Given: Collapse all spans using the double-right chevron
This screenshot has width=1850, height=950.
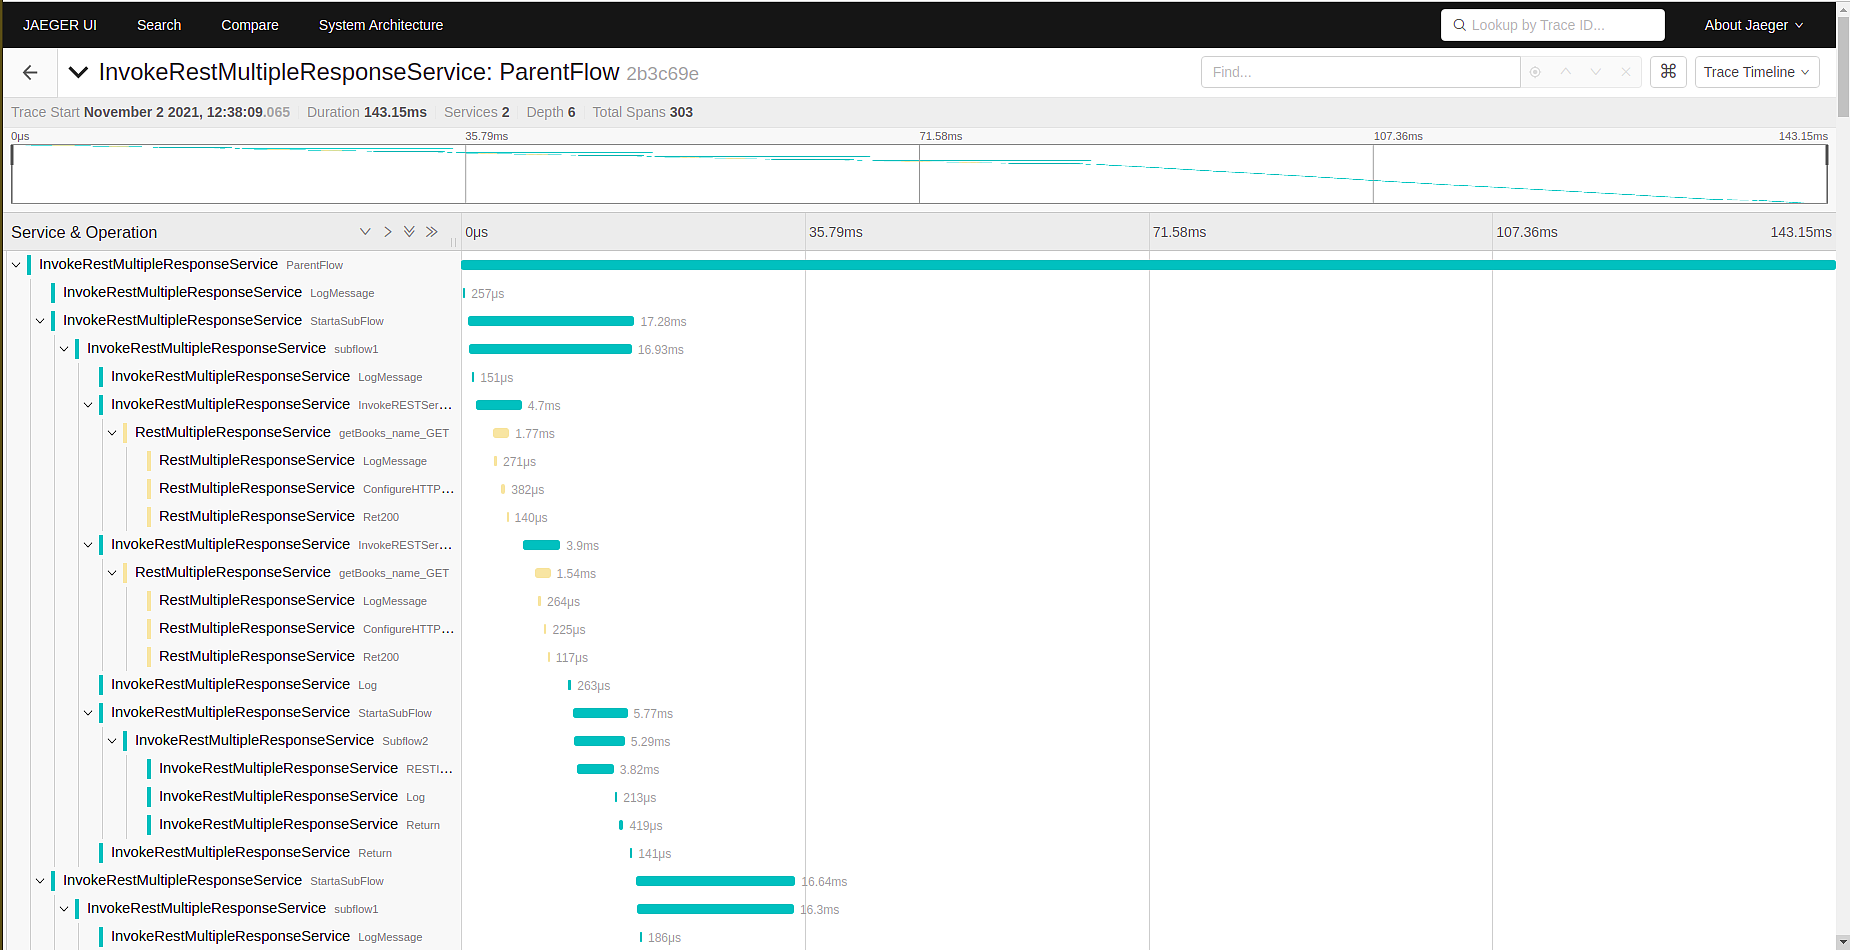Looking at the screenshot, I should pos(432,232).
